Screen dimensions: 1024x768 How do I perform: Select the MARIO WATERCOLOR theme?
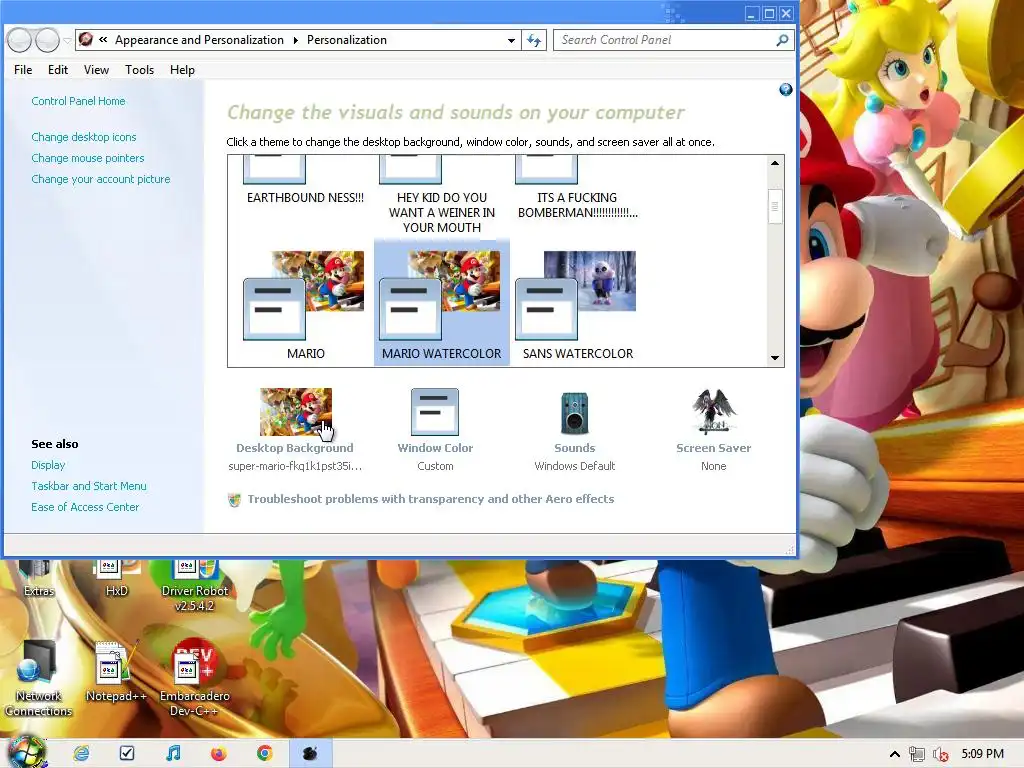pyautogui.click(x=441, y=302)
